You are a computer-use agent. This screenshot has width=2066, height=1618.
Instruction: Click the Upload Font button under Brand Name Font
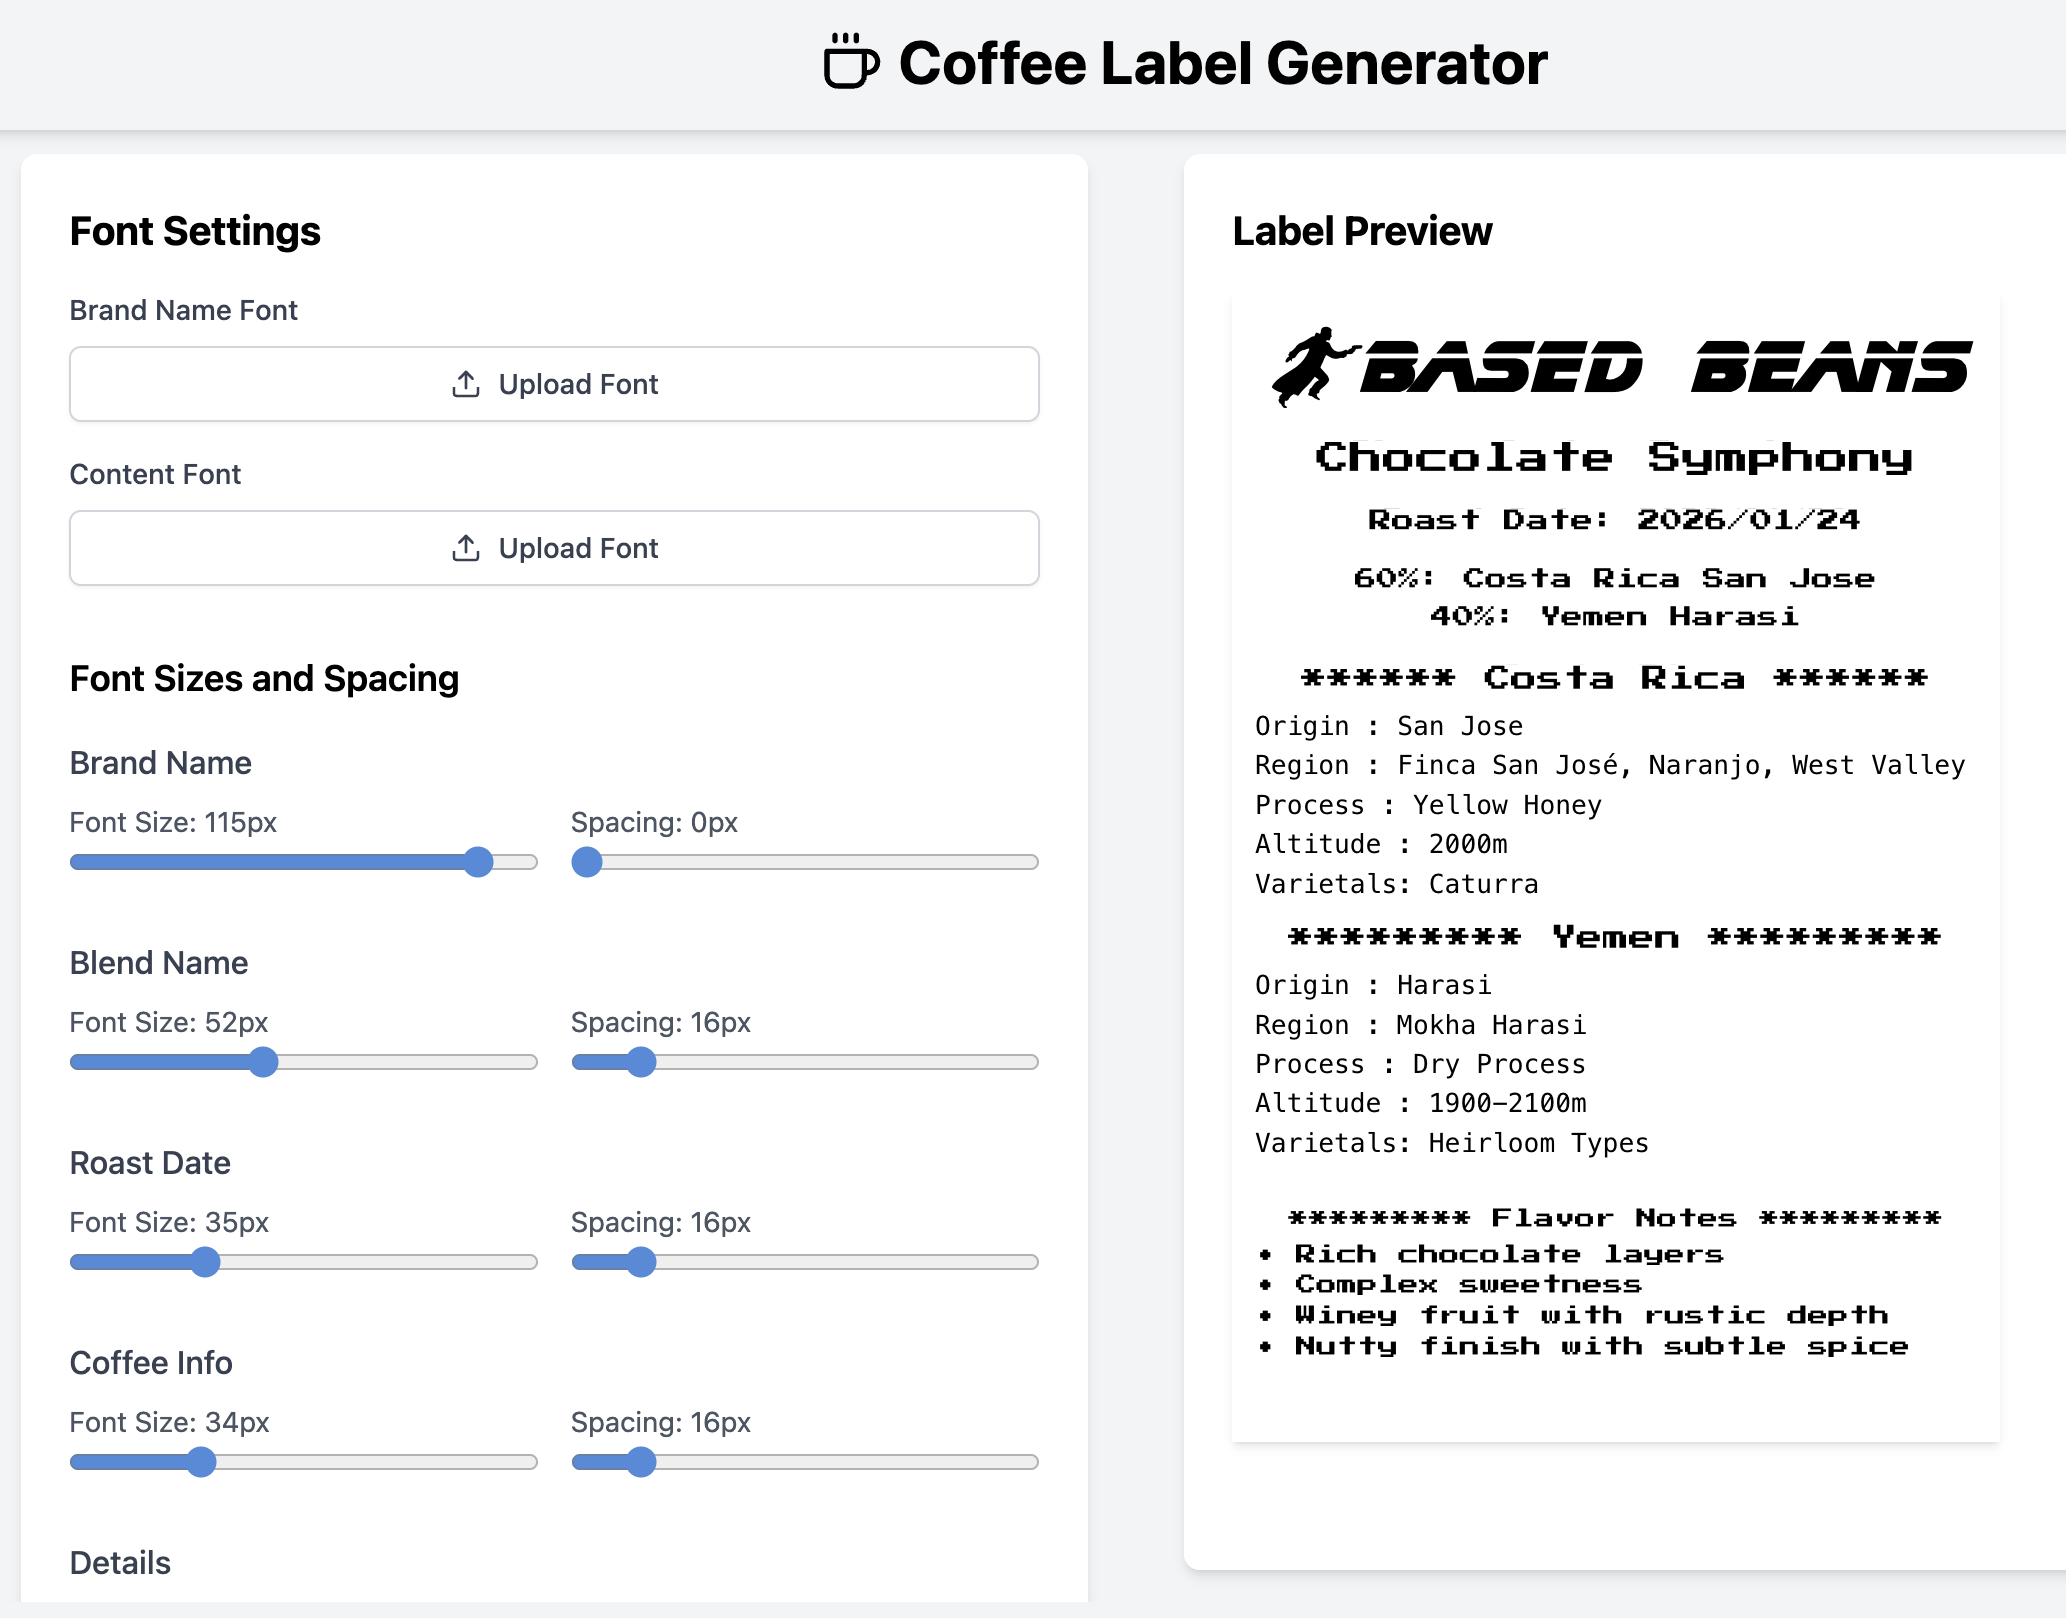pos(554,383)
